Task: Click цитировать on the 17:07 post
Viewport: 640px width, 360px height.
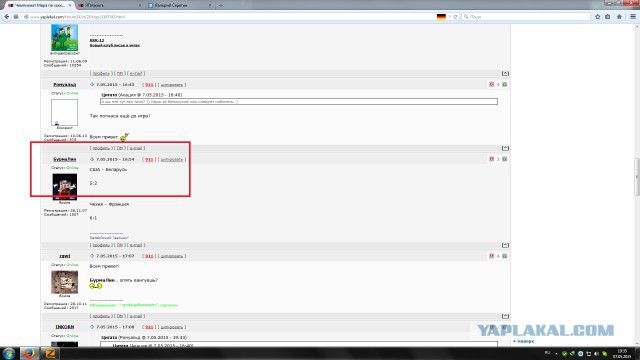Action: pos(171,256)
